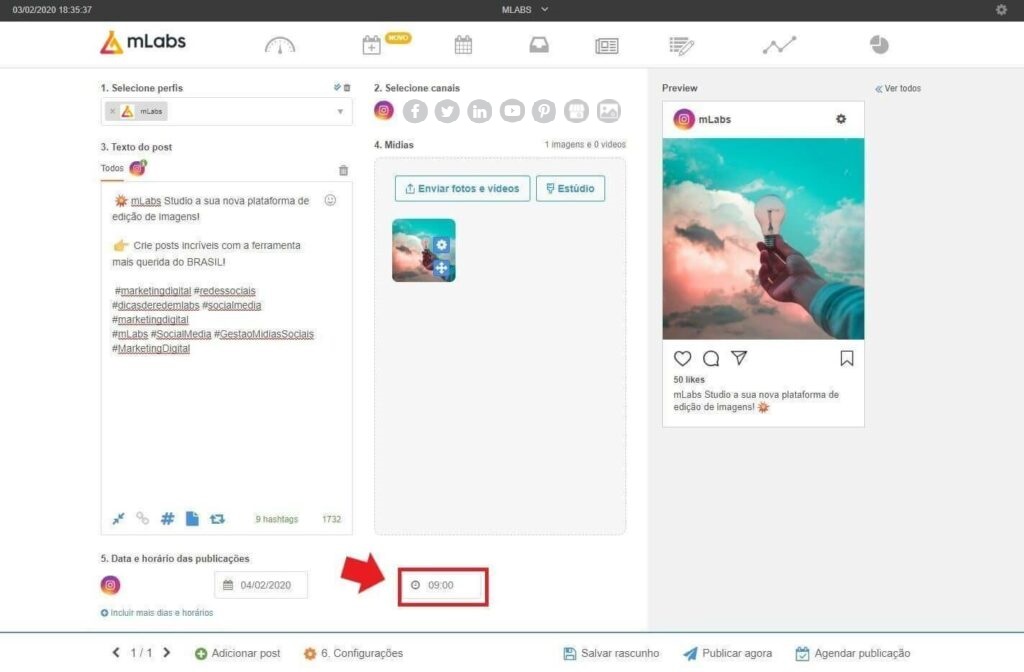Click the move arrows on the media thumbnail

pos(441,268)
